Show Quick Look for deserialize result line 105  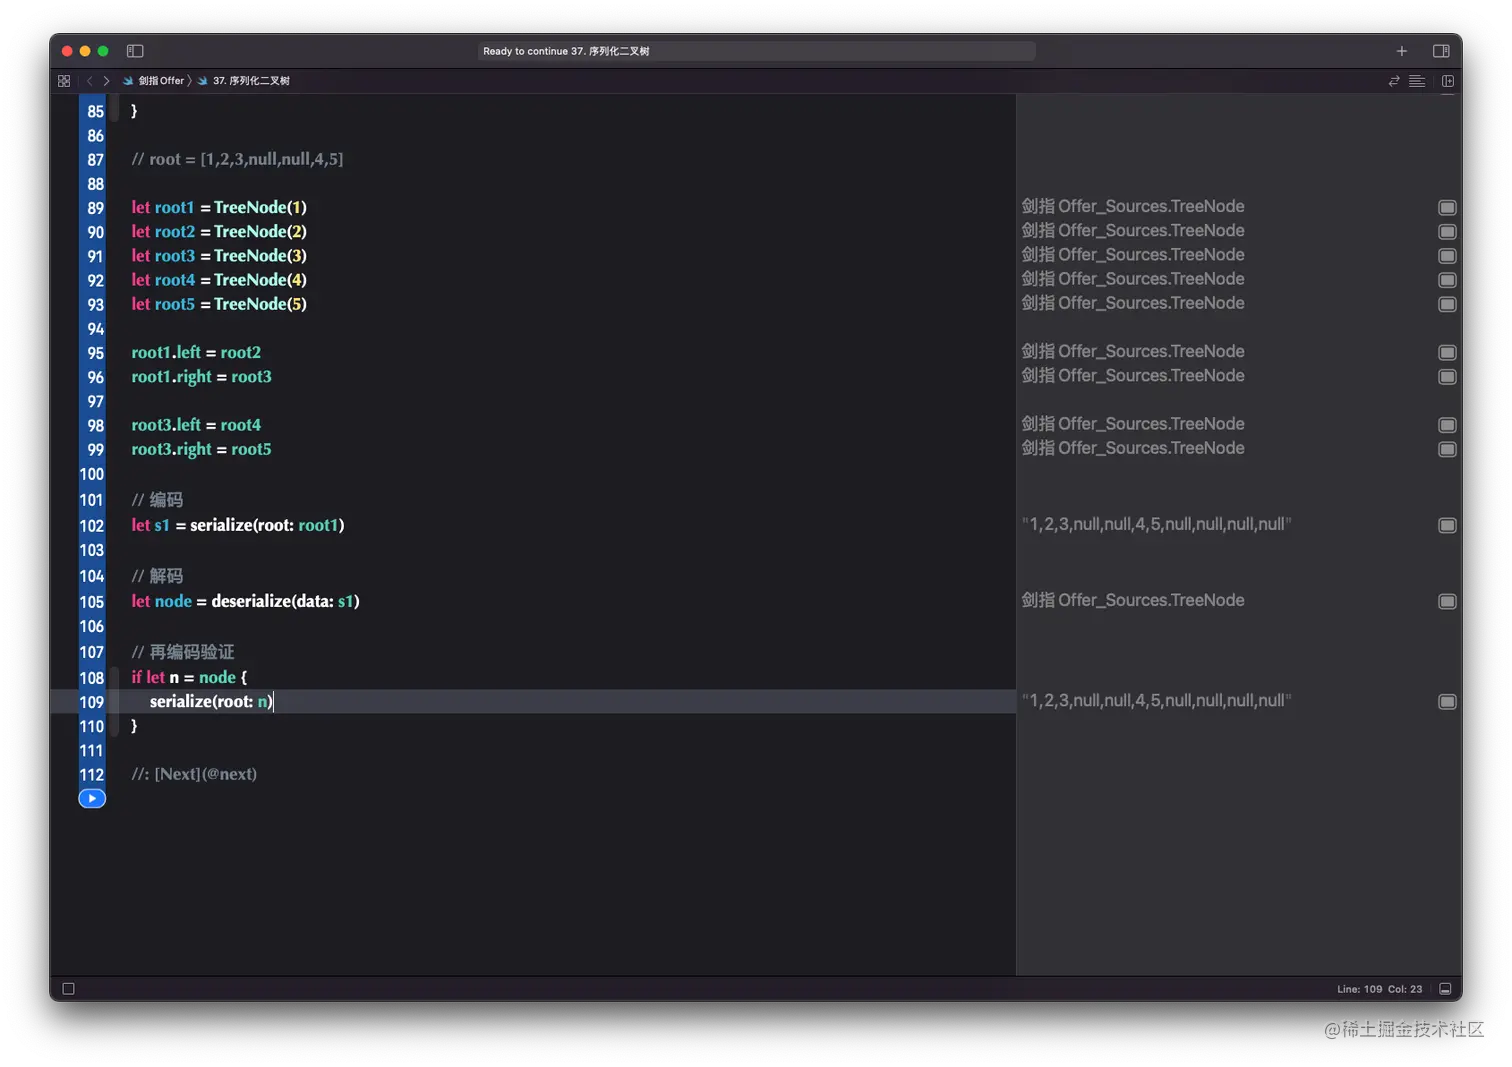[x=1447, y=601]
